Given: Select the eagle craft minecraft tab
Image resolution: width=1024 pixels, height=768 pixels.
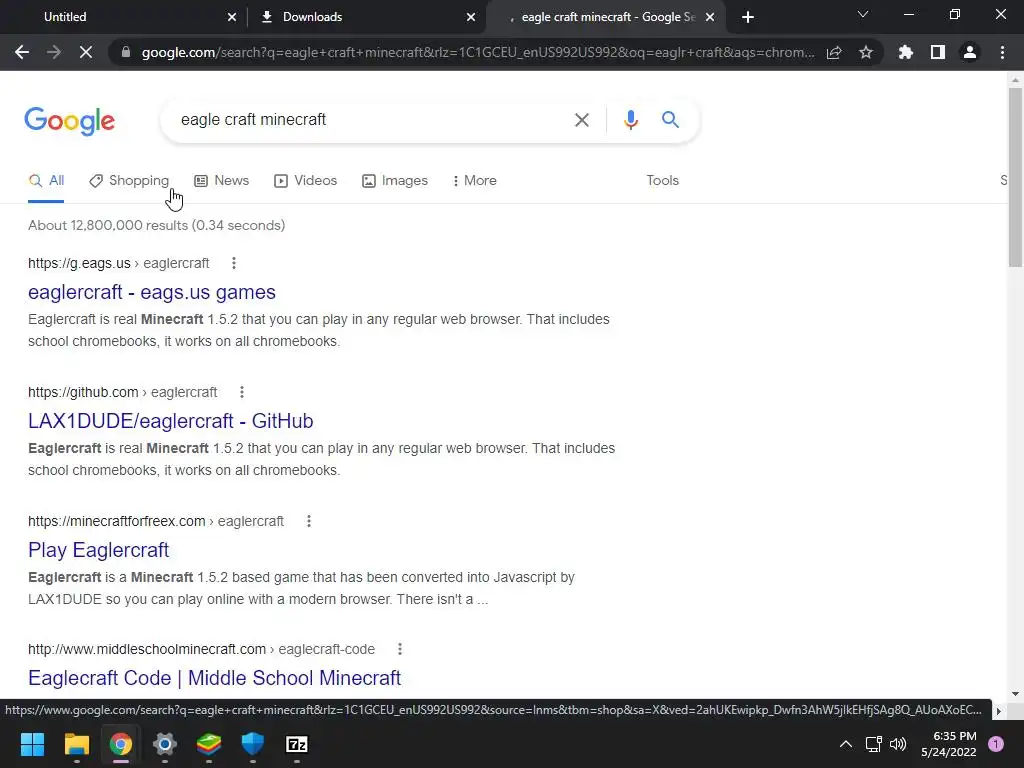Looking at the screenshot, I should [608, 17].
